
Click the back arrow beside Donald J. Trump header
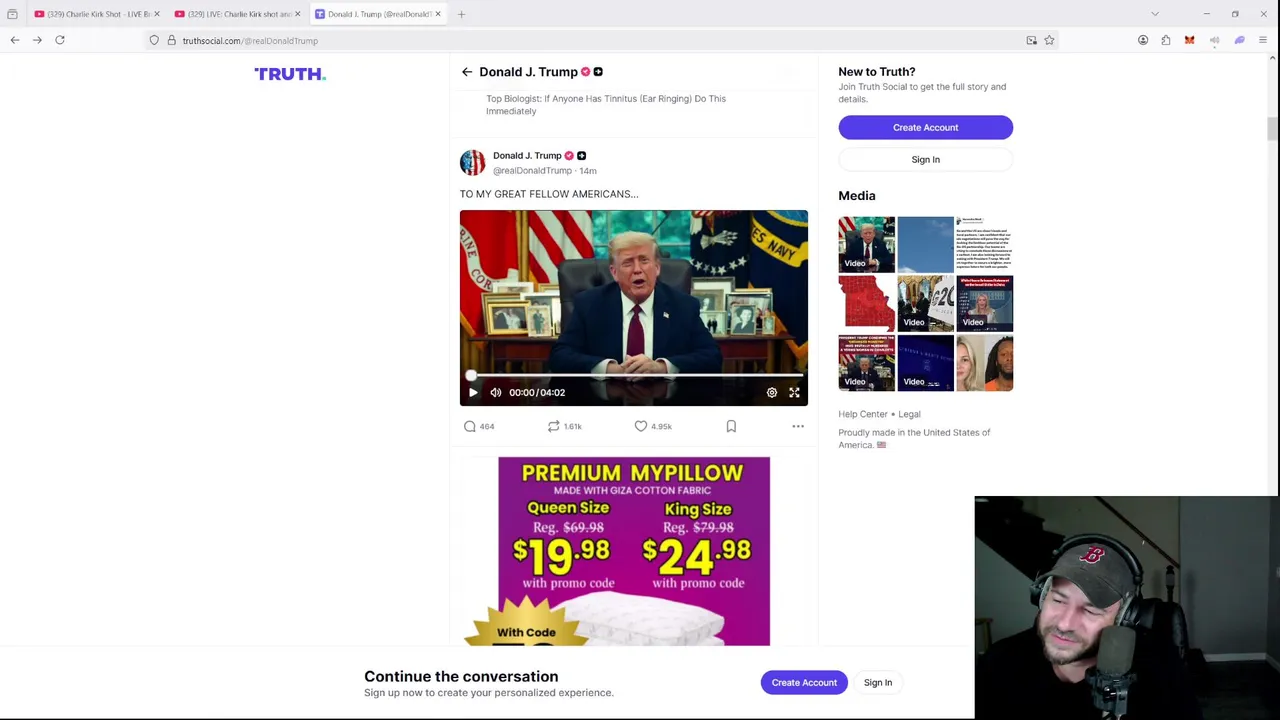467,72
